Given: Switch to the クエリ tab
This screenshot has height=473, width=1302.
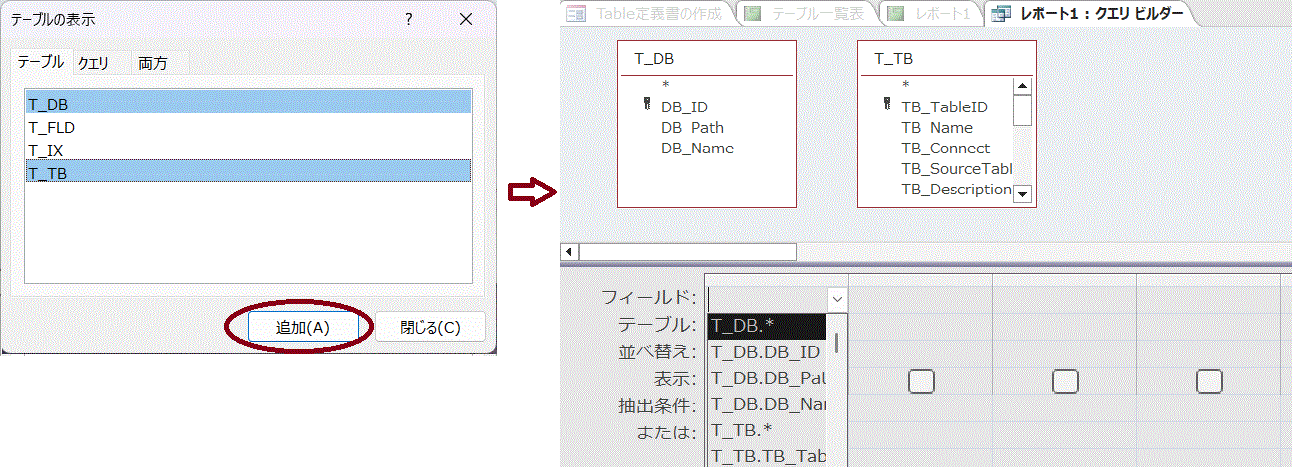Looking at the screenshot, I should [x=93, y=63].
